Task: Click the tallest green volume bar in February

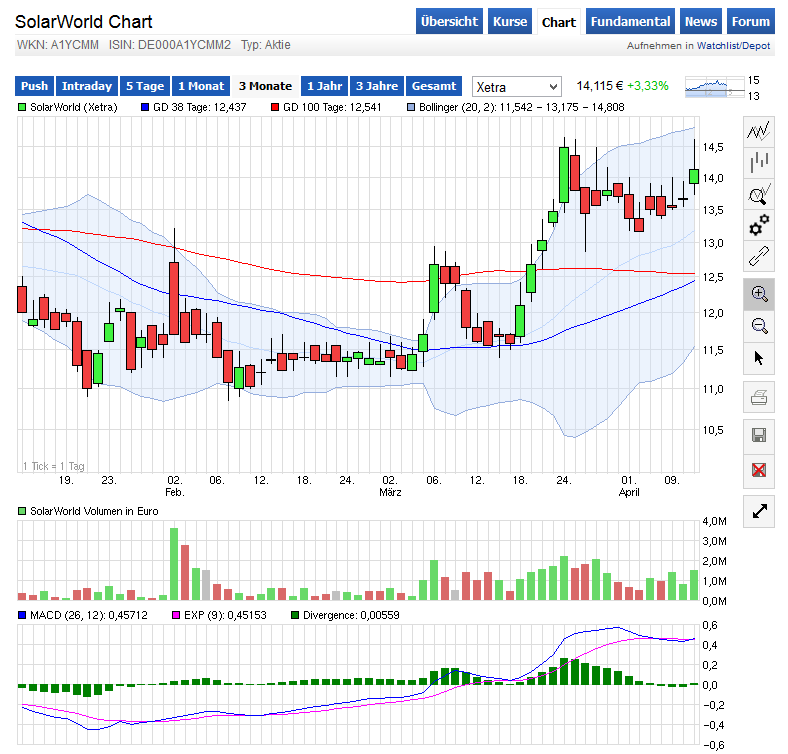Action: tap(174, 564)
